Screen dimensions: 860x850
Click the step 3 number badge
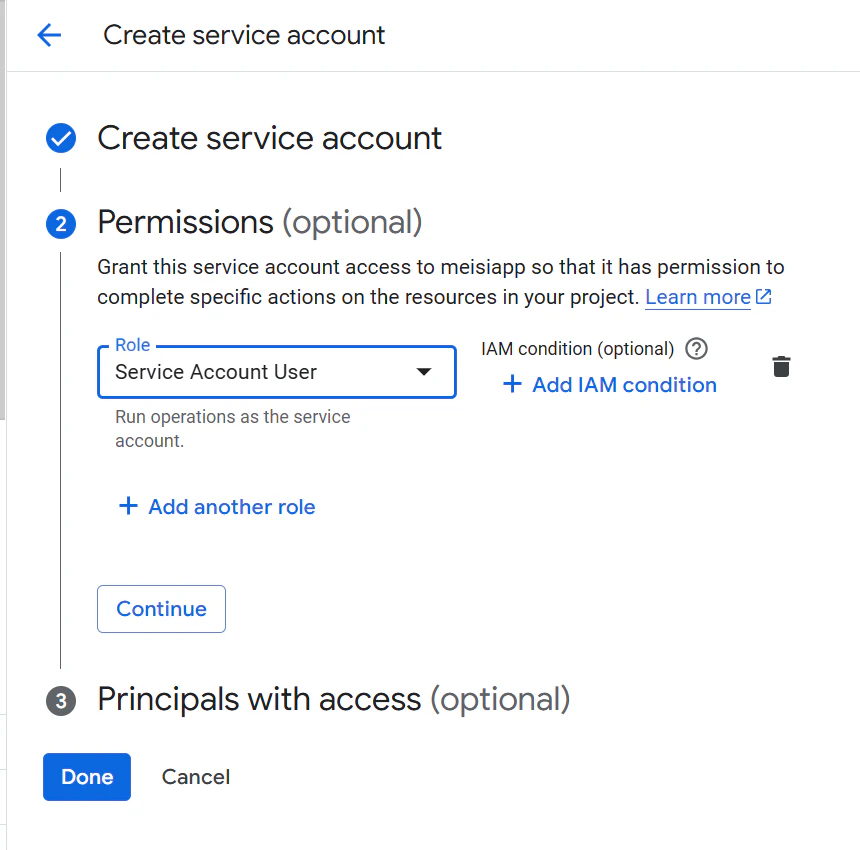tap(61, 700)
